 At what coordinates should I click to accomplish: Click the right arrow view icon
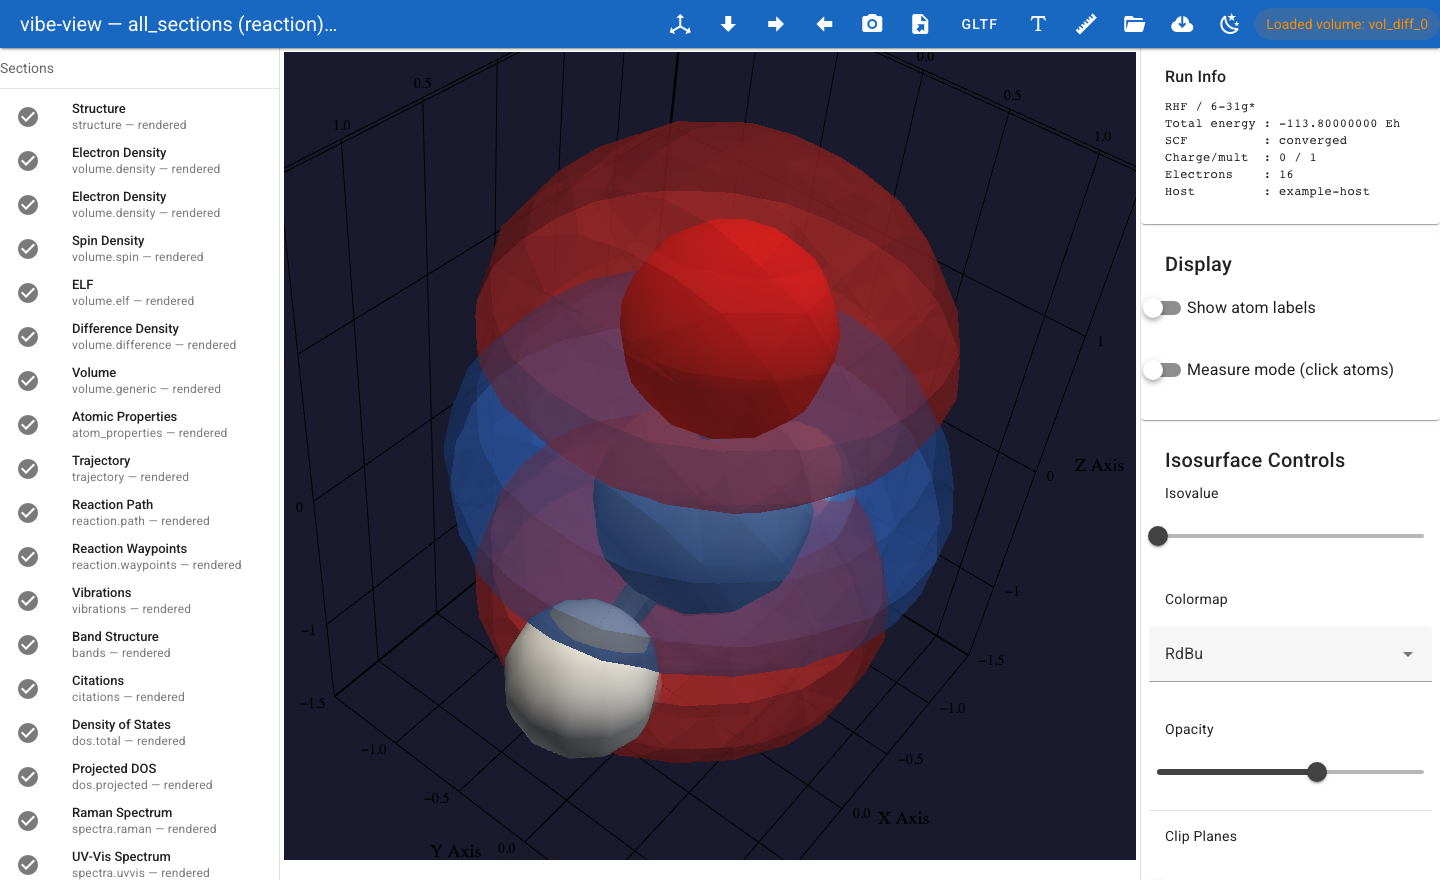776,24
